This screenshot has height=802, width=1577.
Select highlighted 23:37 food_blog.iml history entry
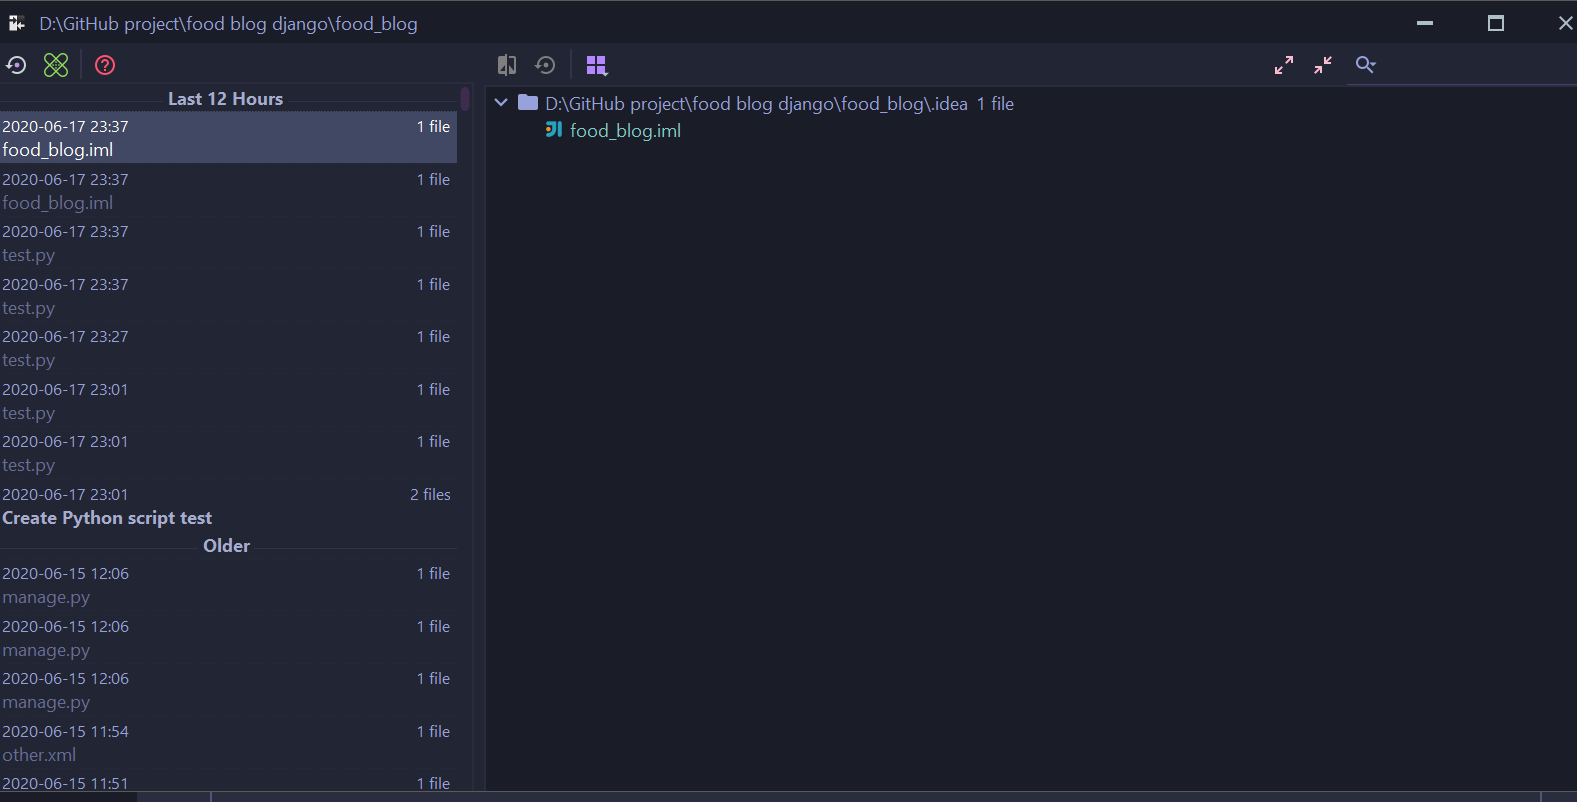tap(229, 138)
